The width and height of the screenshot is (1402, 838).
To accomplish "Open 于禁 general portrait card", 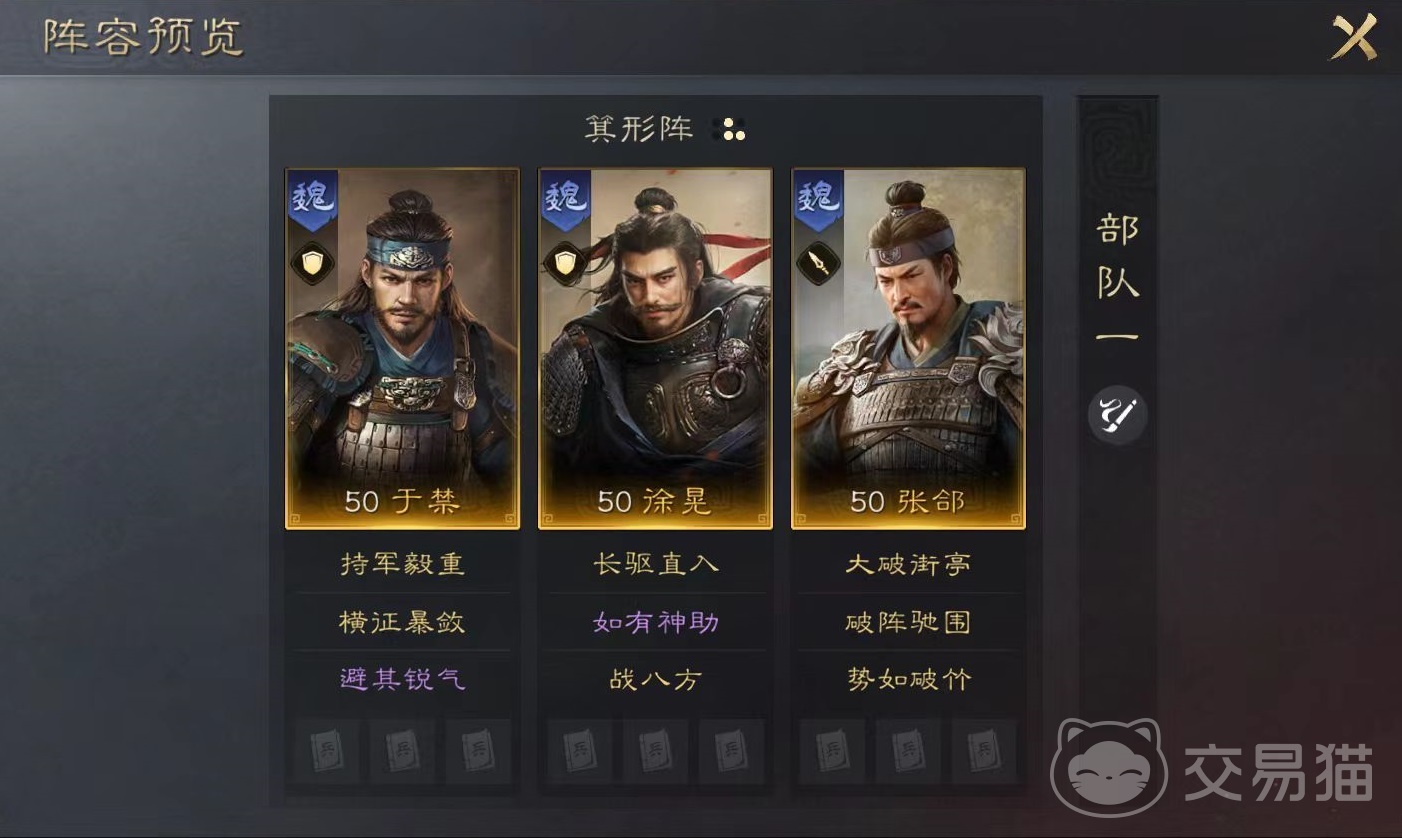I will point(402,348).
